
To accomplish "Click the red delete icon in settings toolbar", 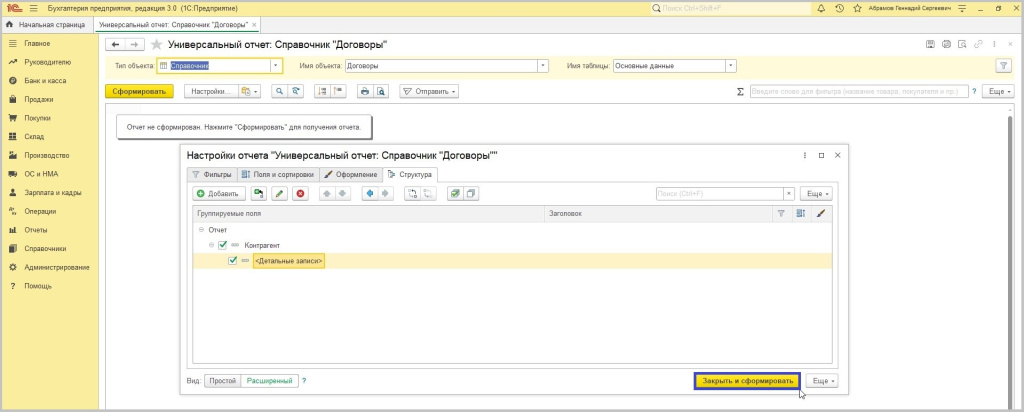I will point(300,193).
